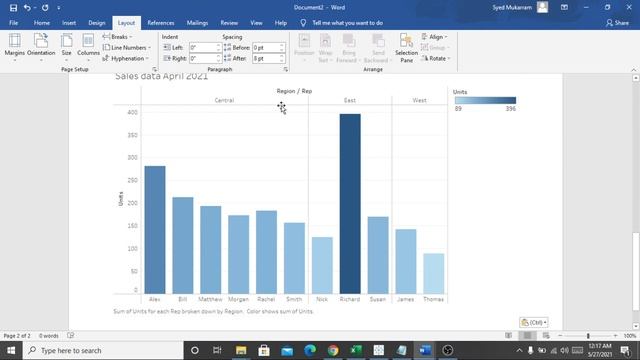The image size is (640, 360).
Task: Open the Orientation options
Action: 41,48
